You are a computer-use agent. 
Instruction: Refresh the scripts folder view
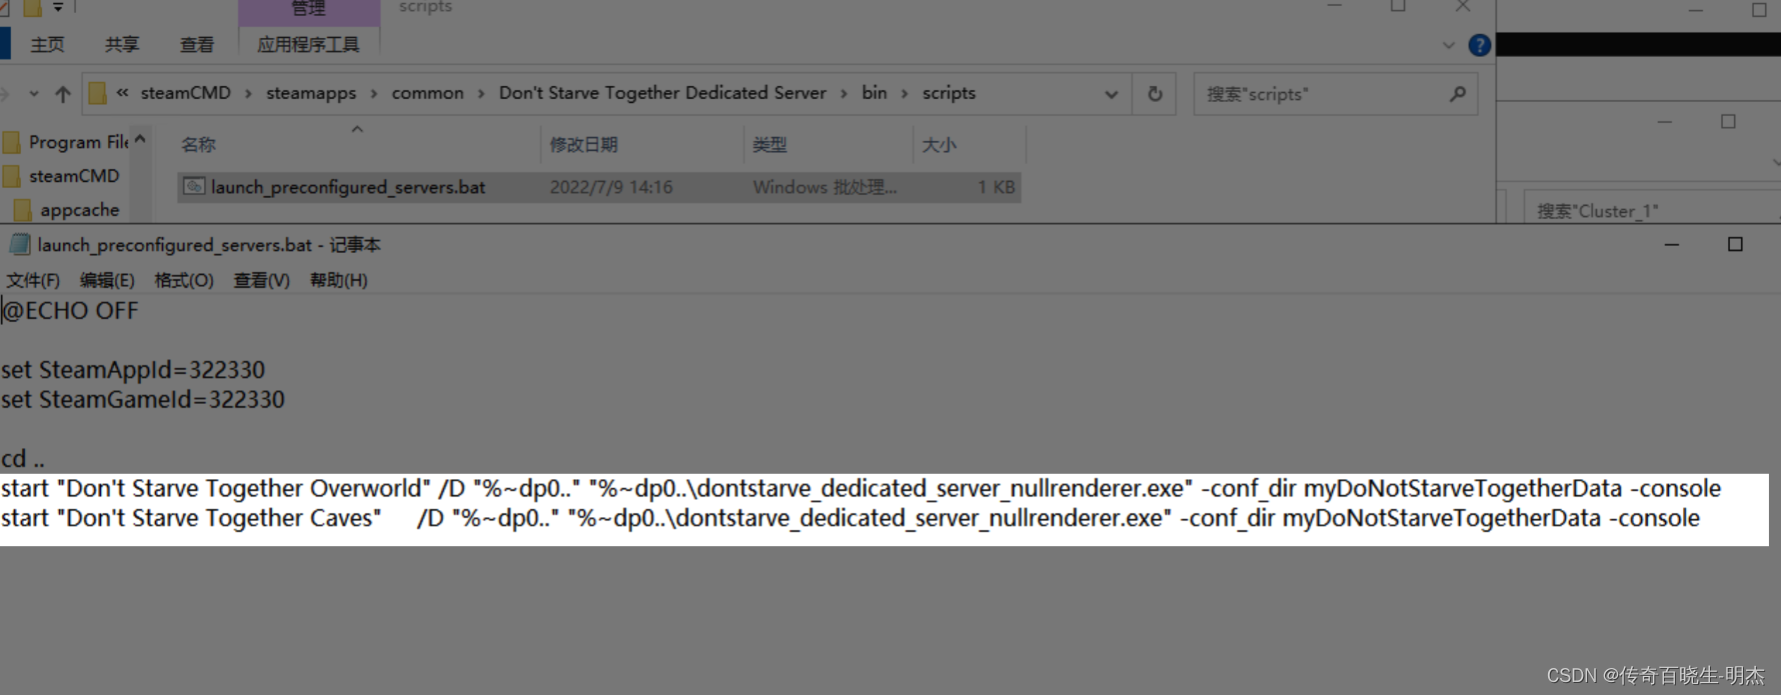point(1155,94)
